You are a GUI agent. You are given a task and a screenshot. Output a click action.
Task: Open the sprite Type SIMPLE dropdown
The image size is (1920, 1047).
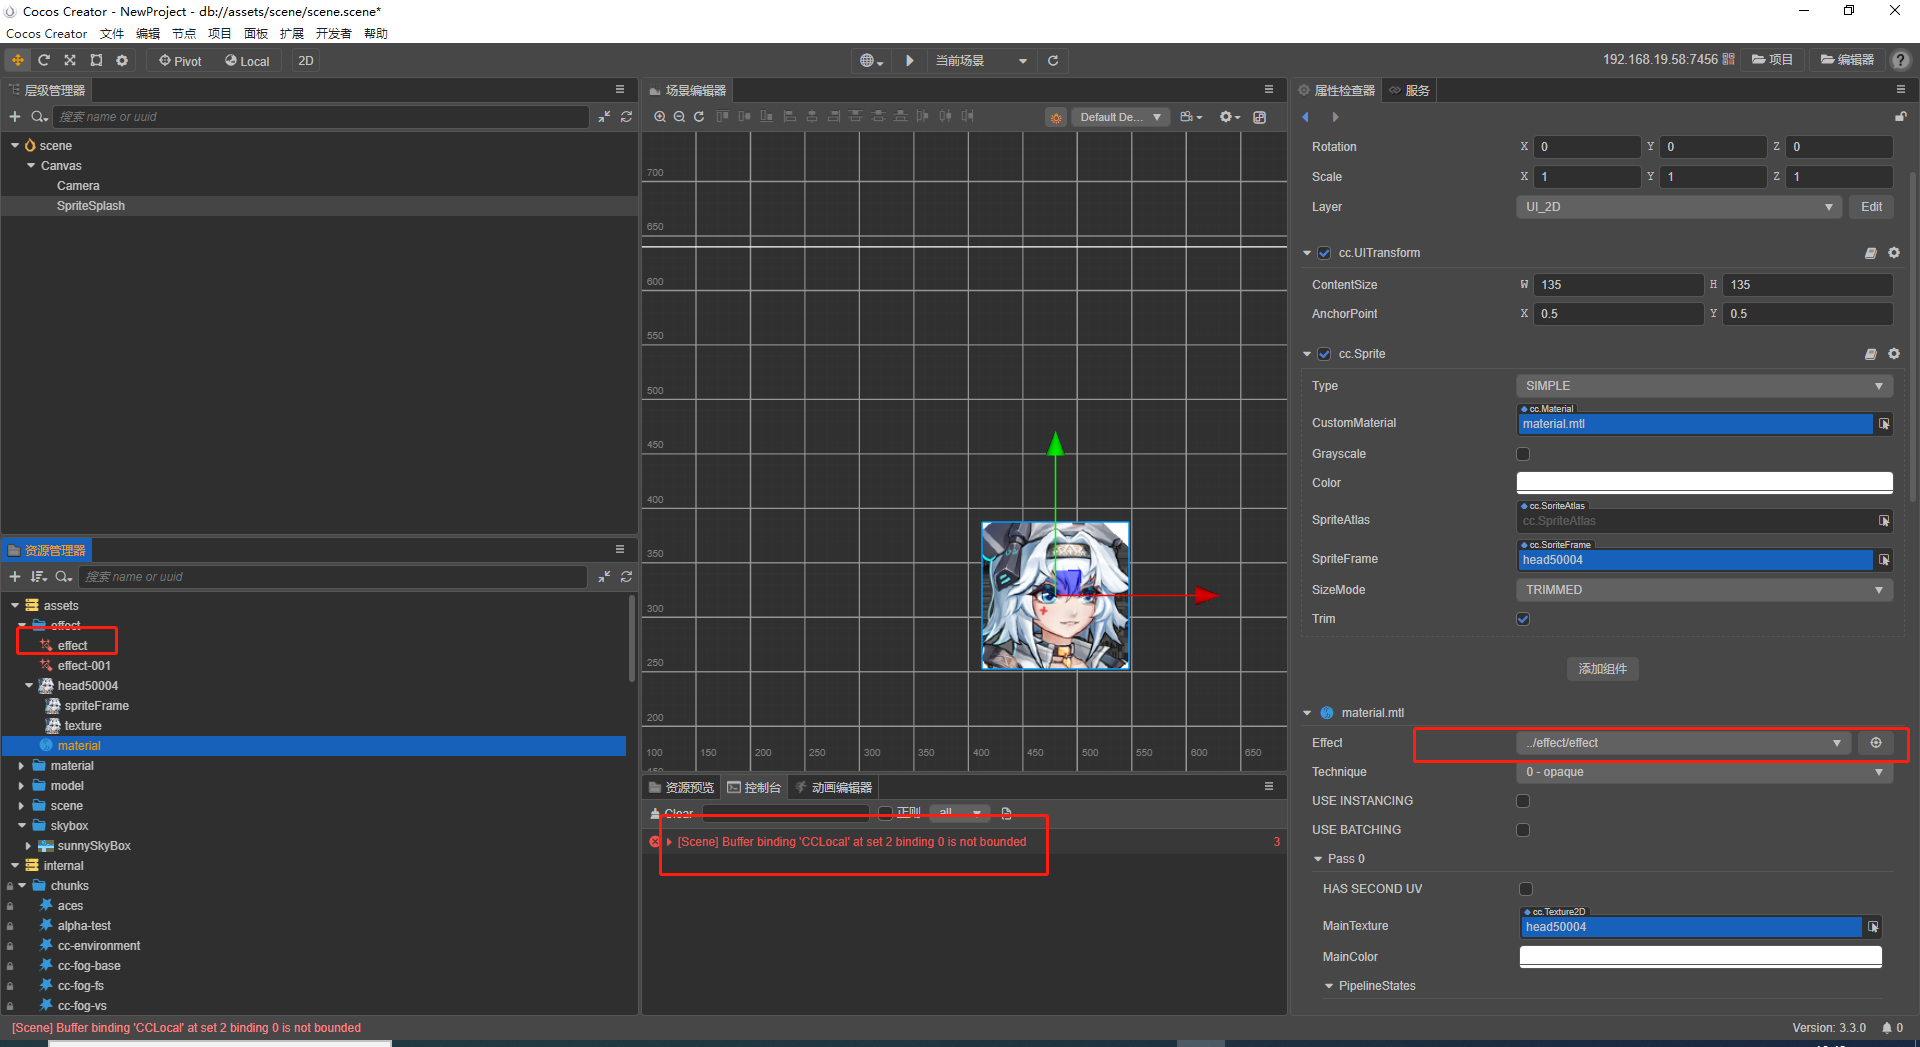tap(1704, 386)
